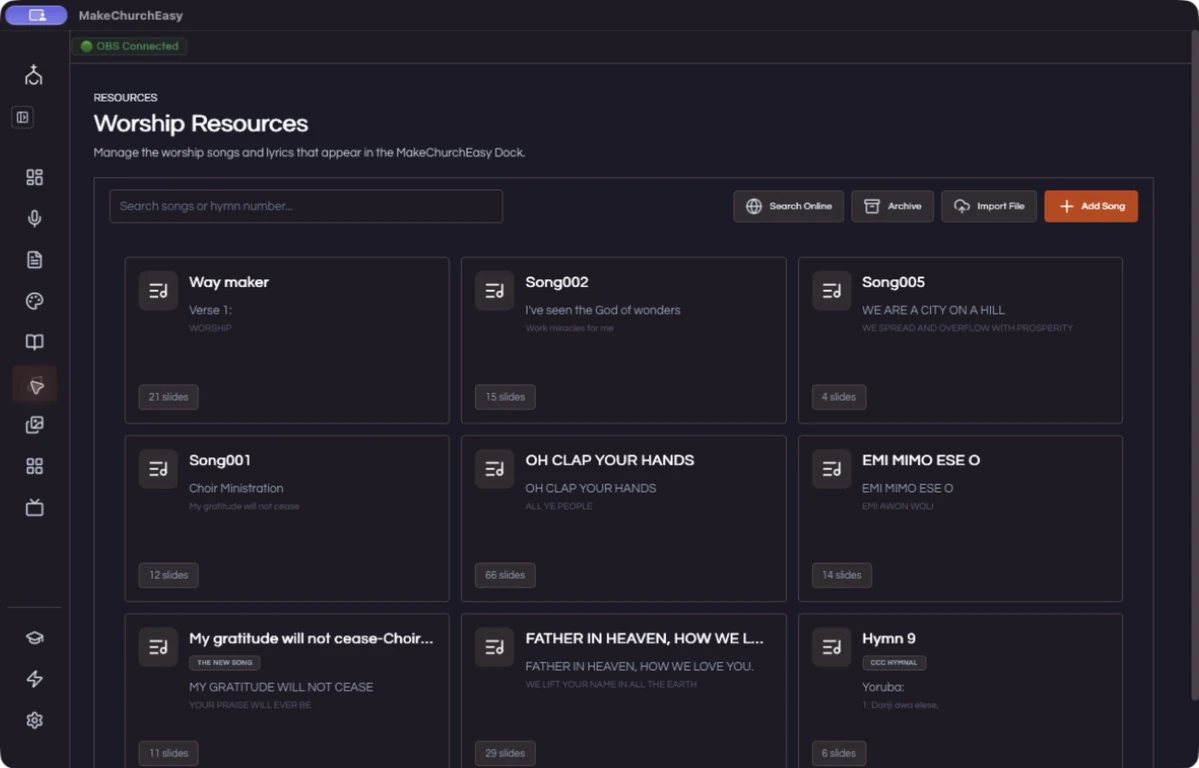This screenshot has height=768, width=1199.
Task: Open the OH CLAP YOUR HANDS card title
Action: [x=609, y=460]
